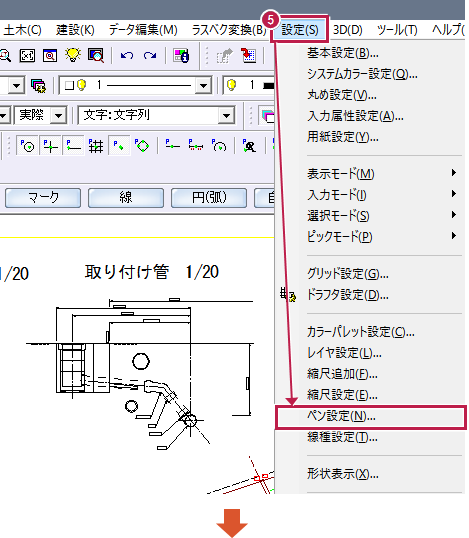Click the magnifier over screen icon
This screenshot has height=538, width=469.
(x=96, y=55)
